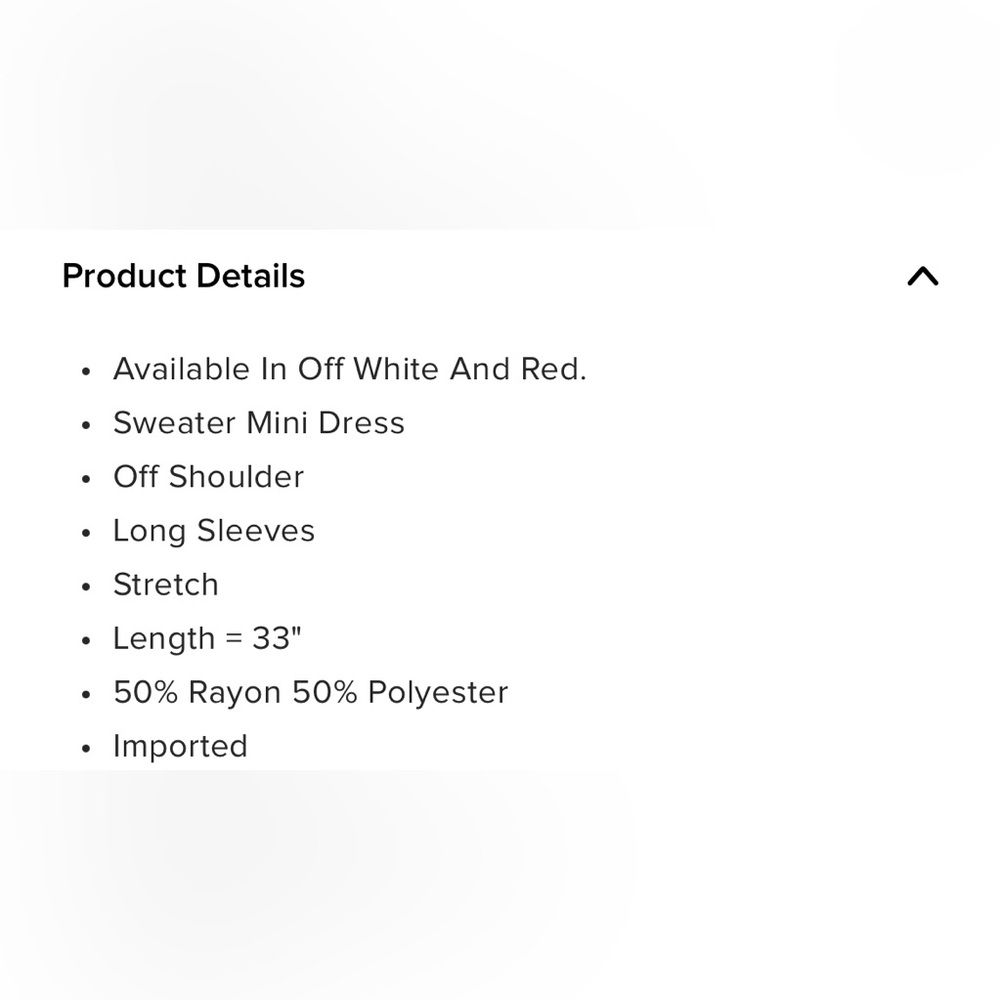Select the Stretch detail item
Viewport: 1000px width, 1000px height.
(165, 585)
